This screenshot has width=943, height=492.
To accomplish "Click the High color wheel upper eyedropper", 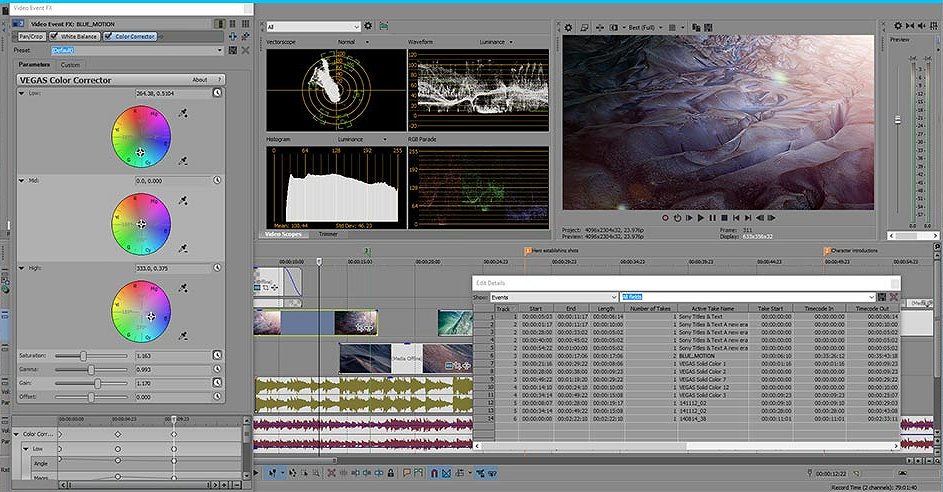I will point(183,288).
